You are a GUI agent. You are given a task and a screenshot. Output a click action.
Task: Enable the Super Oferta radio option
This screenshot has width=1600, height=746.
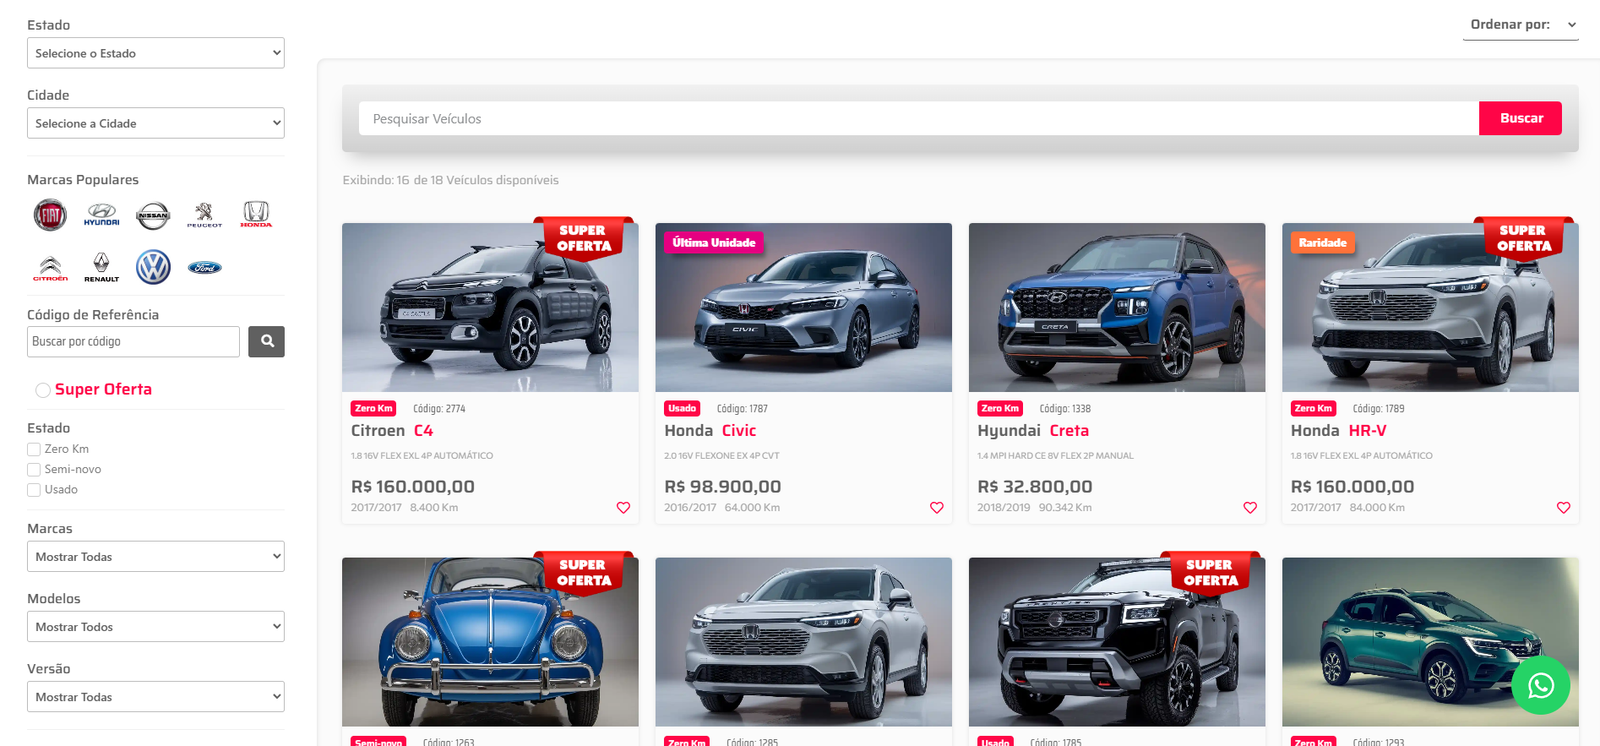pos(43,390)
